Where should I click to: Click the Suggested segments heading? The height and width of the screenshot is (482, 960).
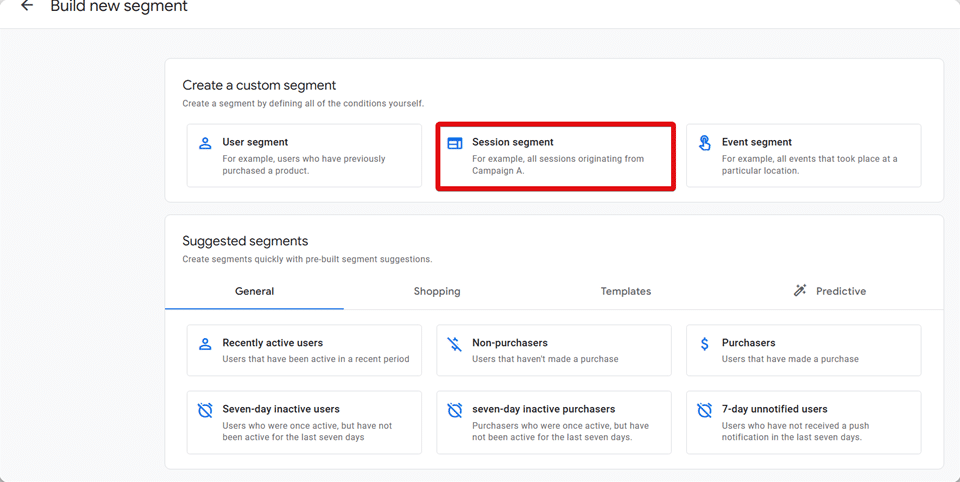246,241
